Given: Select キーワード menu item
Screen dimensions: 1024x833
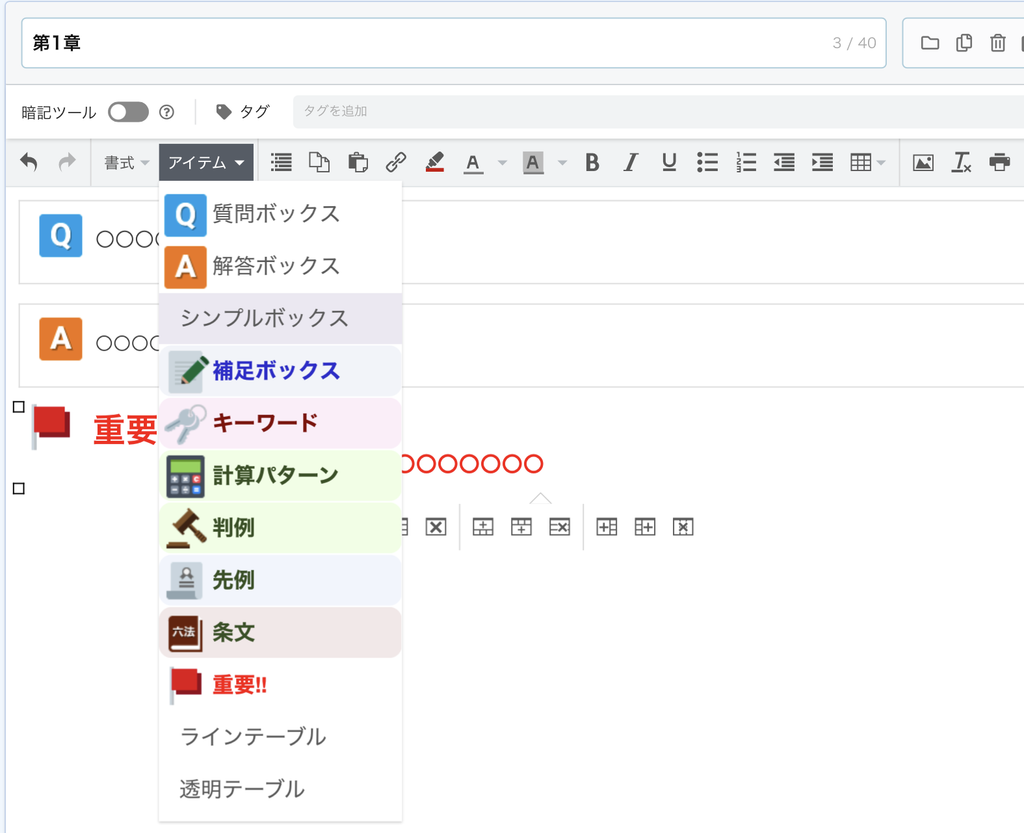Looking at the screenshot, I should pyautogui.click(x=280, y=423).
